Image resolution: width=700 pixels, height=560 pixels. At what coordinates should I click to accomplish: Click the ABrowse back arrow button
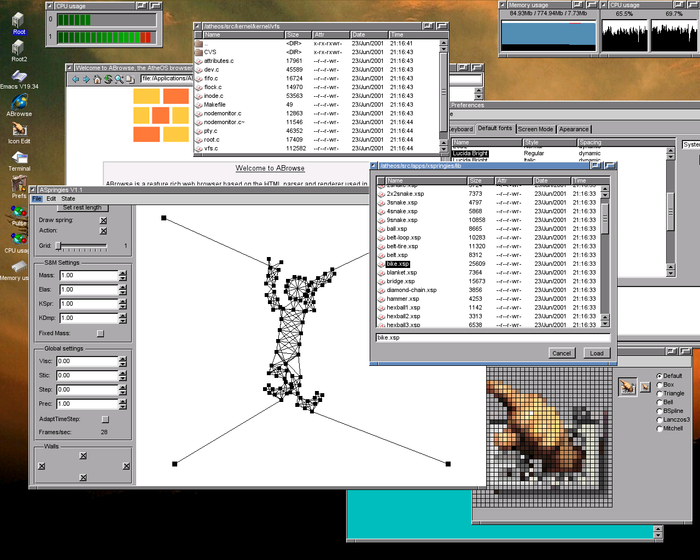click(x=73, y=79)
